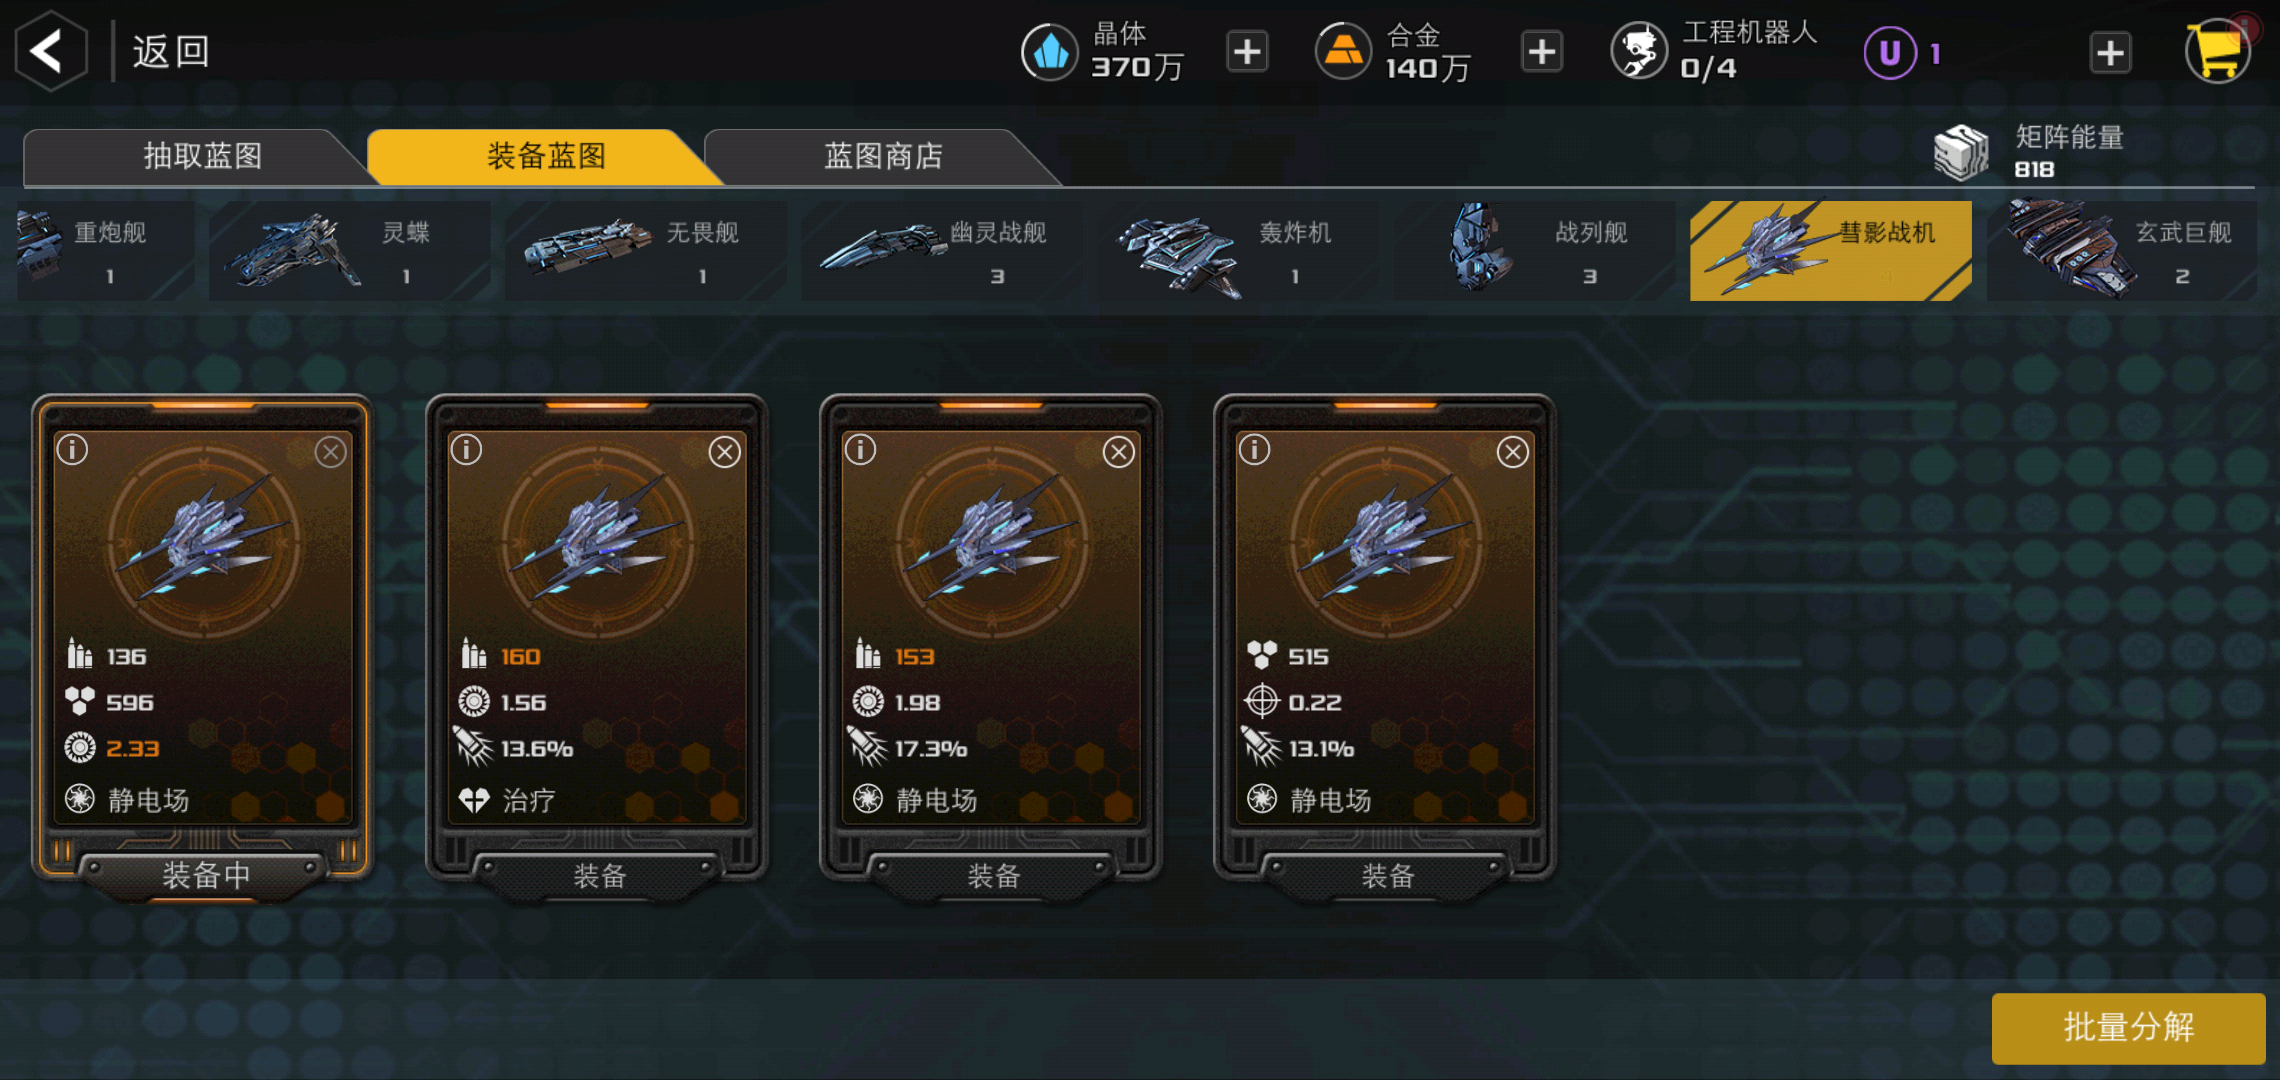Select the 轰炸机 ship category
The height and width of the screenshot is (1080, 2280).
1238,251
